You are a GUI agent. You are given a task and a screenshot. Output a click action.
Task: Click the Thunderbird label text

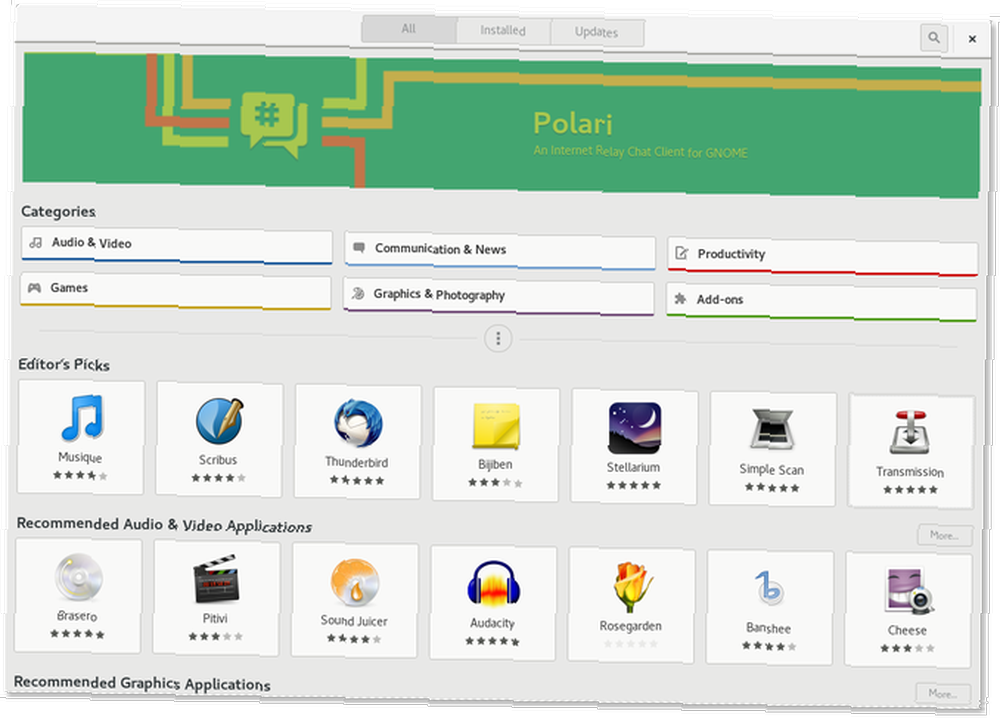coord(357,462)
